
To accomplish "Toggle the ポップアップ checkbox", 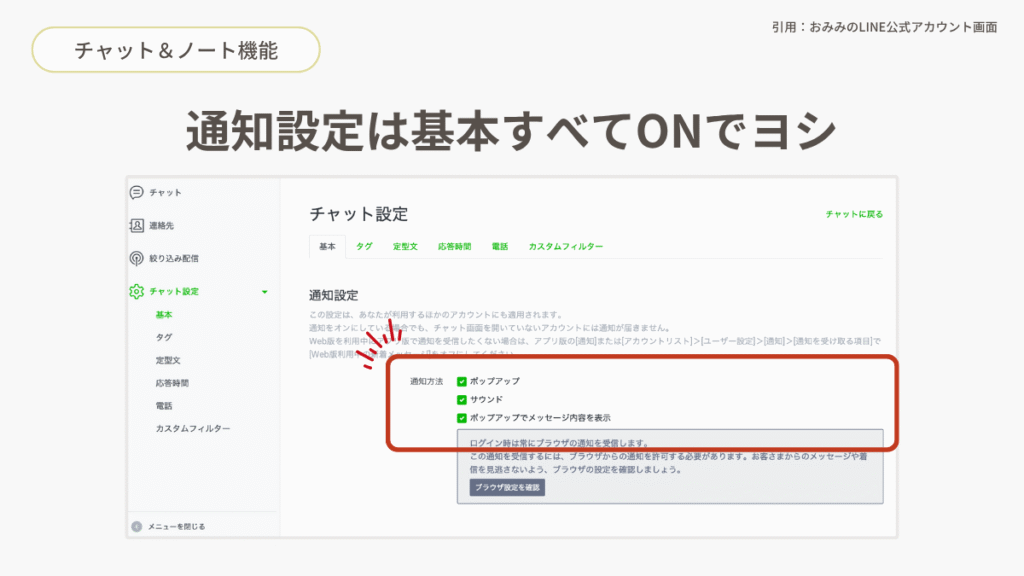I will click(462, 381).
